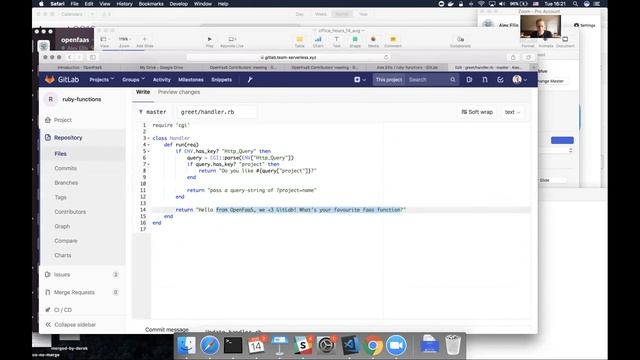Open the new item plus dropdown in GitLab navbar
This screenshot has width=640, height=360.
tap(360, 80)
